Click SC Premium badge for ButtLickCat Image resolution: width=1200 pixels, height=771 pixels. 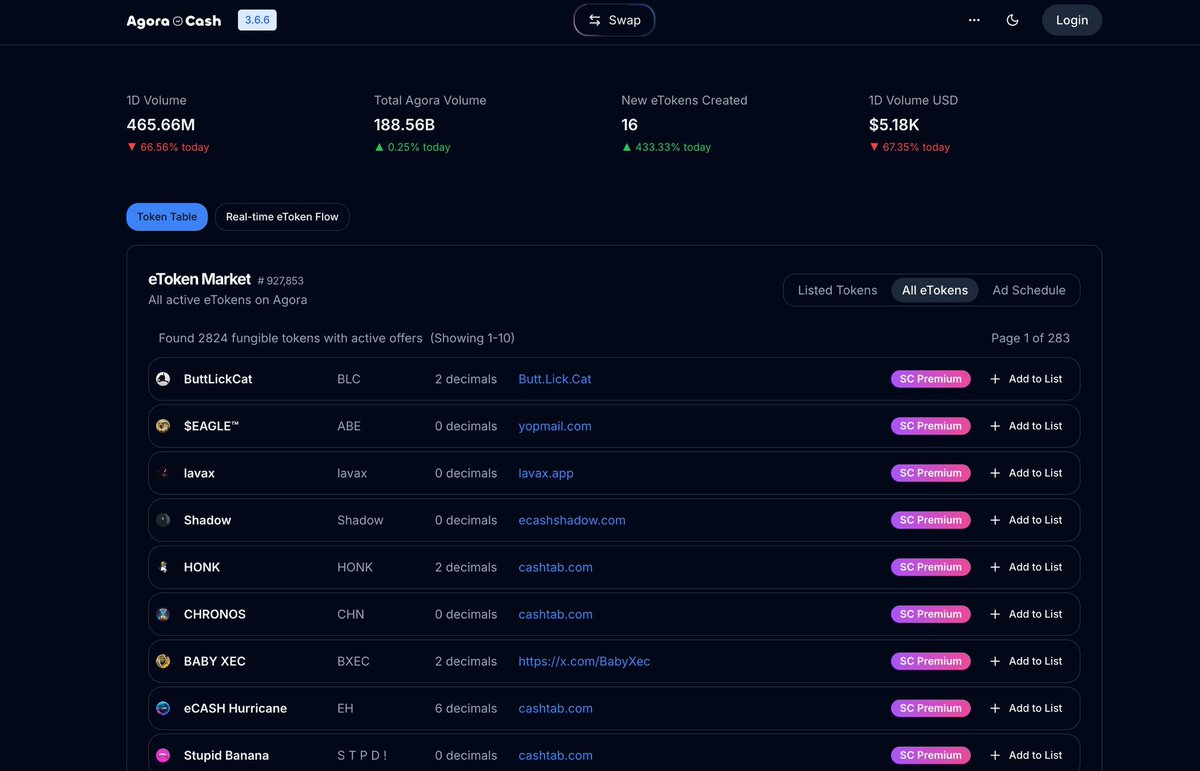point(930,379)
